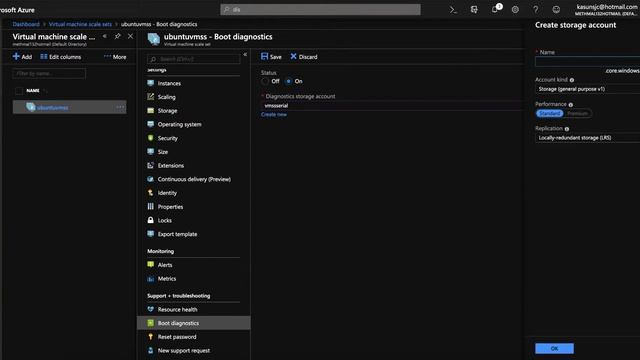Open Operating system menu item
This screenshot has height=360, width=640.
tap(180, 124)
